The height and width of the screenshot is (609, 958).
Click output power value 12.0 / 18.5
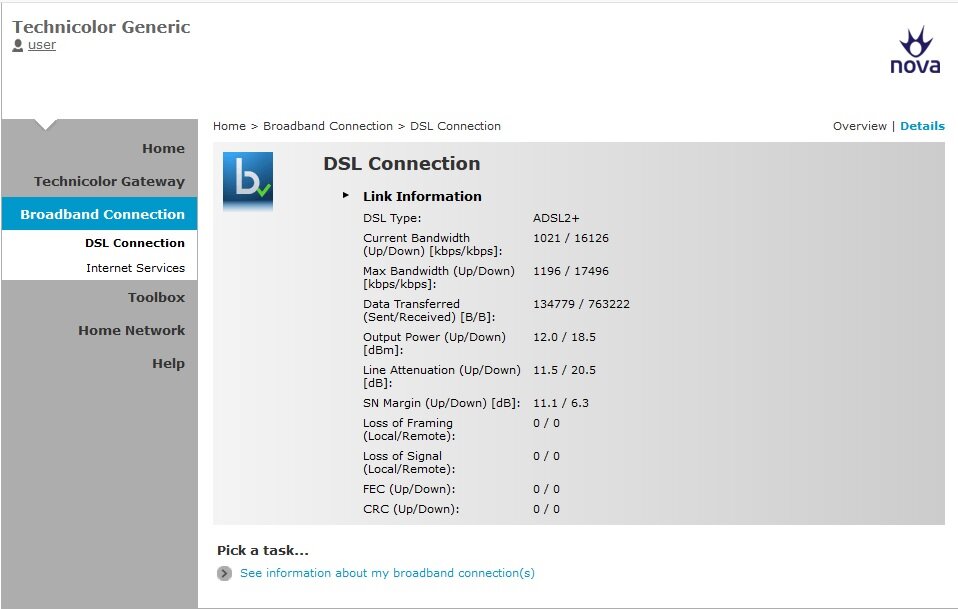point(564,337)
